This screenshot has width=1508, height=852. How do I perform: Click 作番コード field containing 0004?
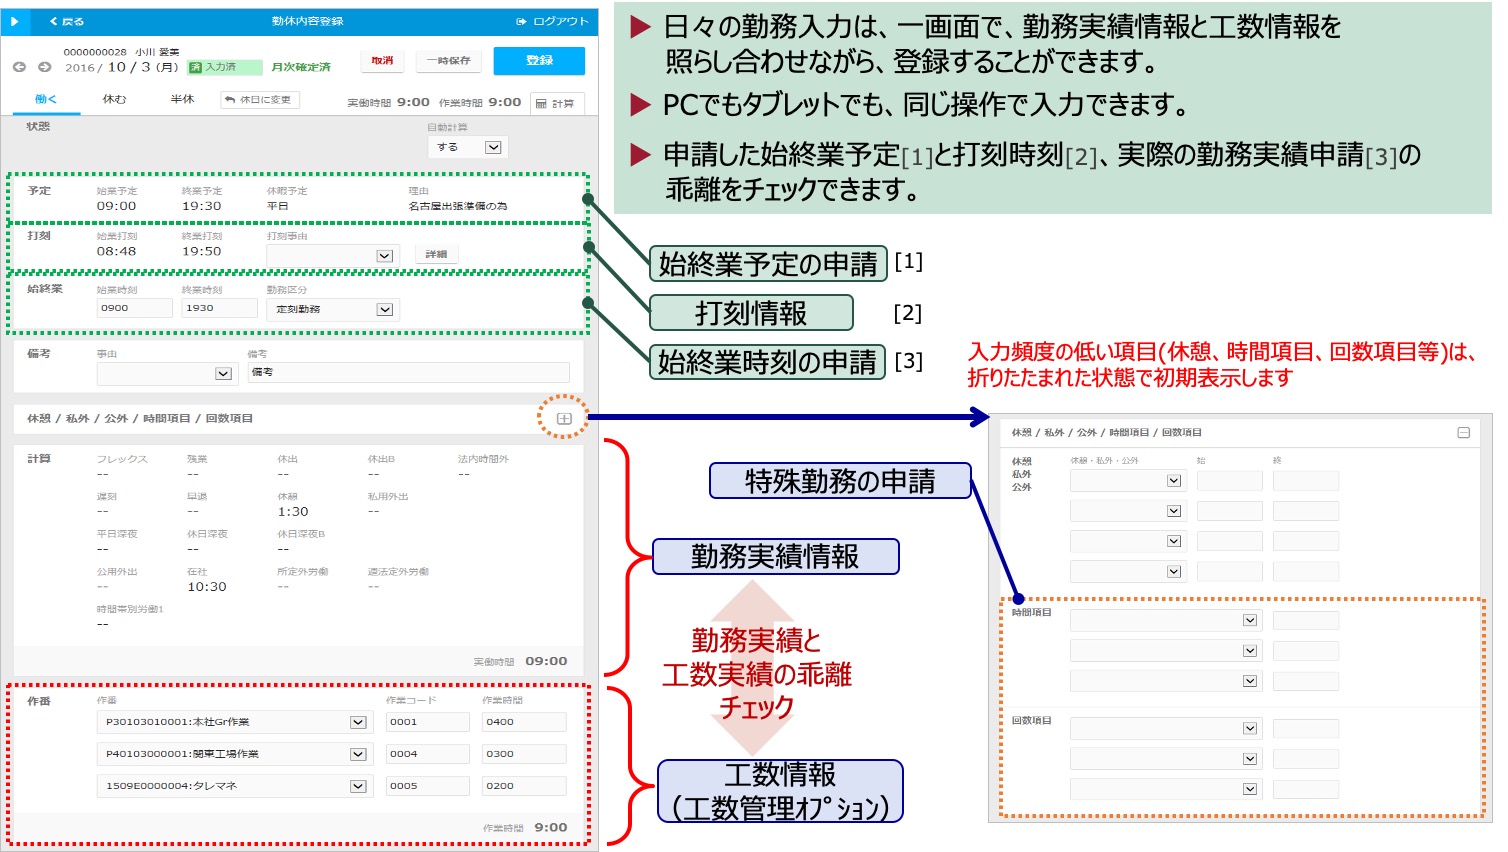427,754
